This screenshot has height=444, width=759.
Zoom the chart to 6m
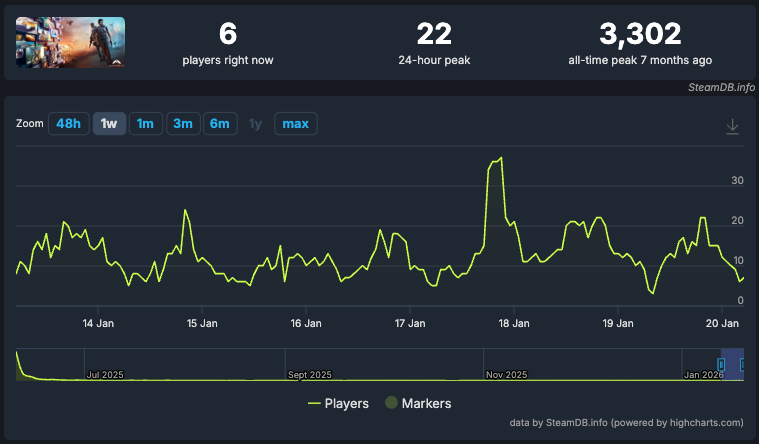(218, 124)
